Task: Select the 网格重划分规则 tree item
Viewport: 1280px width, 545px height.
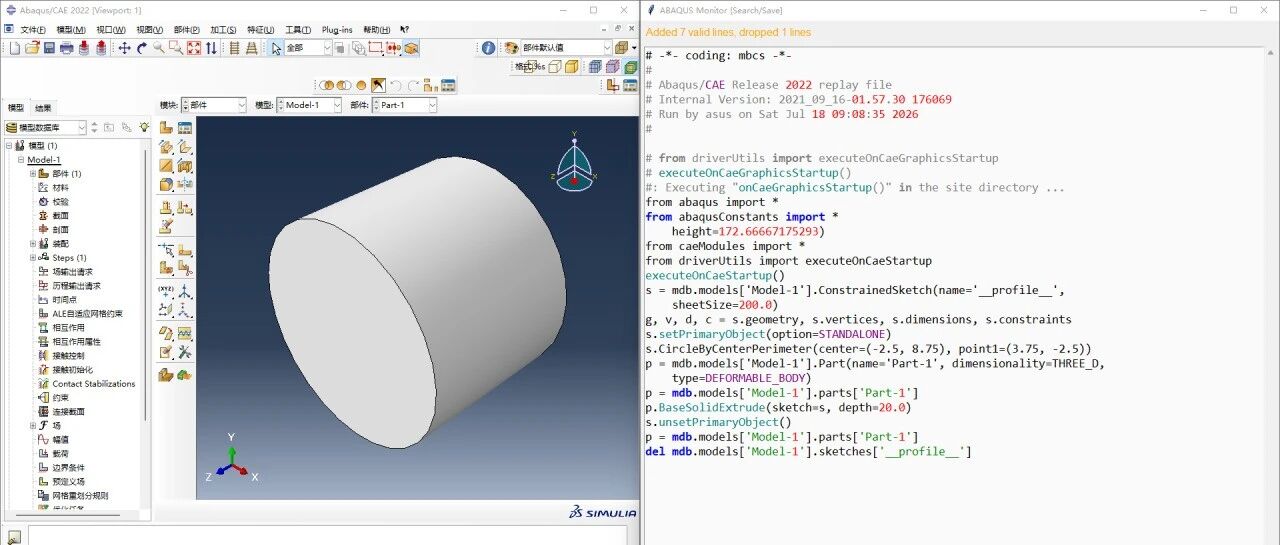Action: (x=80, y=496)
